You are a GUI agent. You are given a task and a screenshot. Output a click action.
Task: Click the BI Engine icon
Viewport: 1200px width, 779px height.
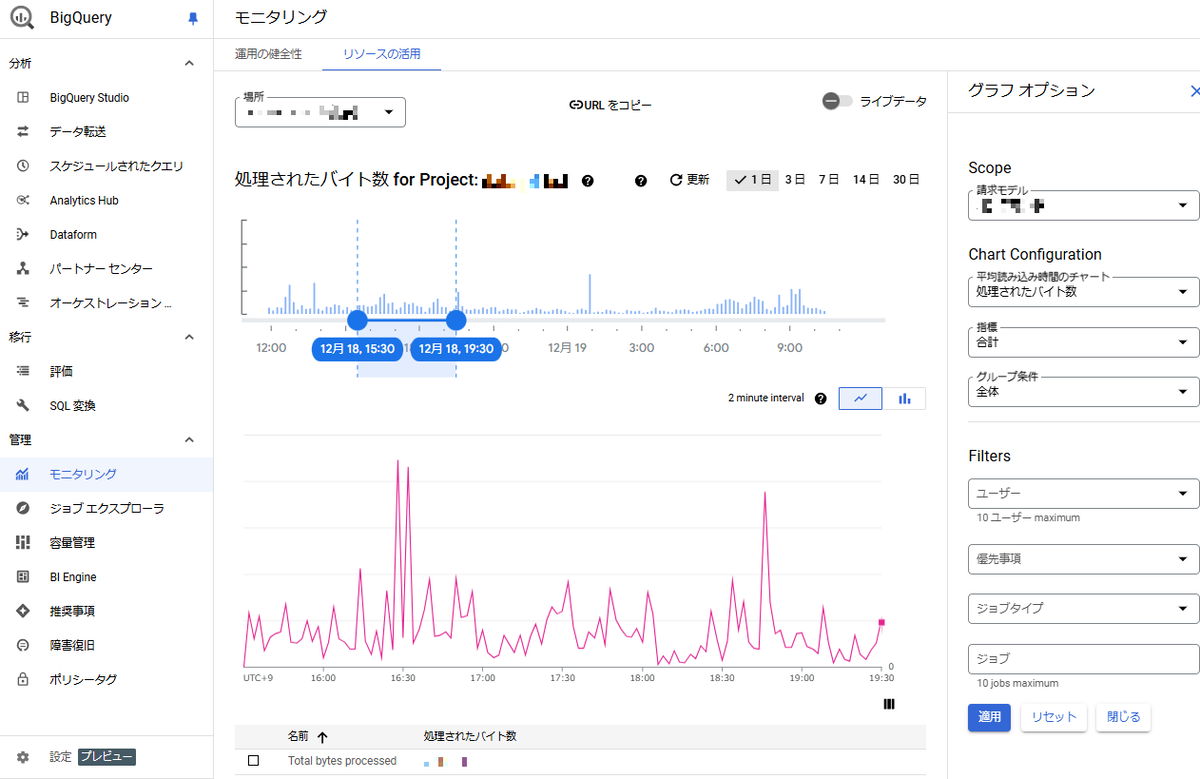click(x=23, y=577)
